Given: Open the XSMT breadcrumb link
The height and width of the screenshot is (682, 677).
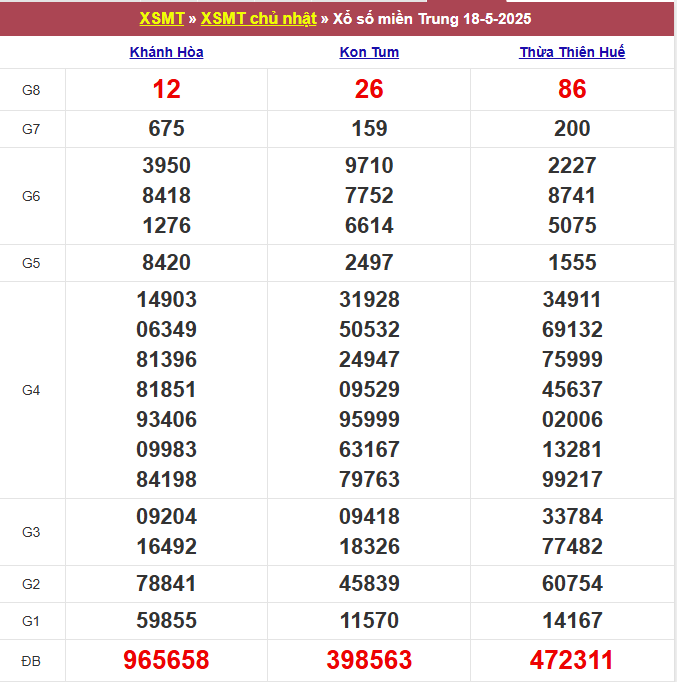Looking at the screenshot, I should [x=162, y=19].
